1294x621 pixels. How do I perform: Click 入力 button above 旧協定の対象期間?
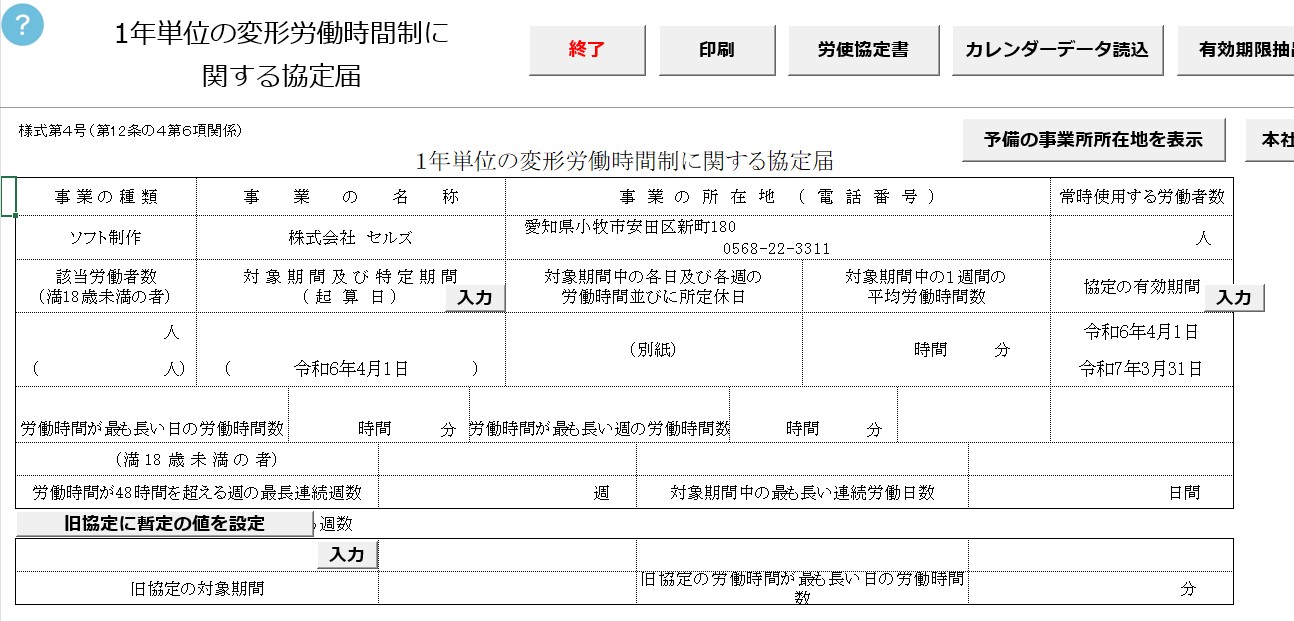click(348, 555)
